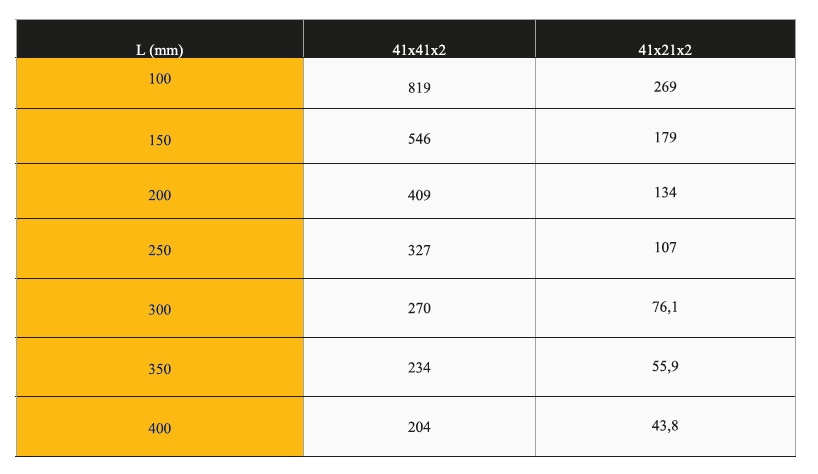This screenshot has height=474, width=818.
Task: Select the cell with value 409
Action: point(419,191)
